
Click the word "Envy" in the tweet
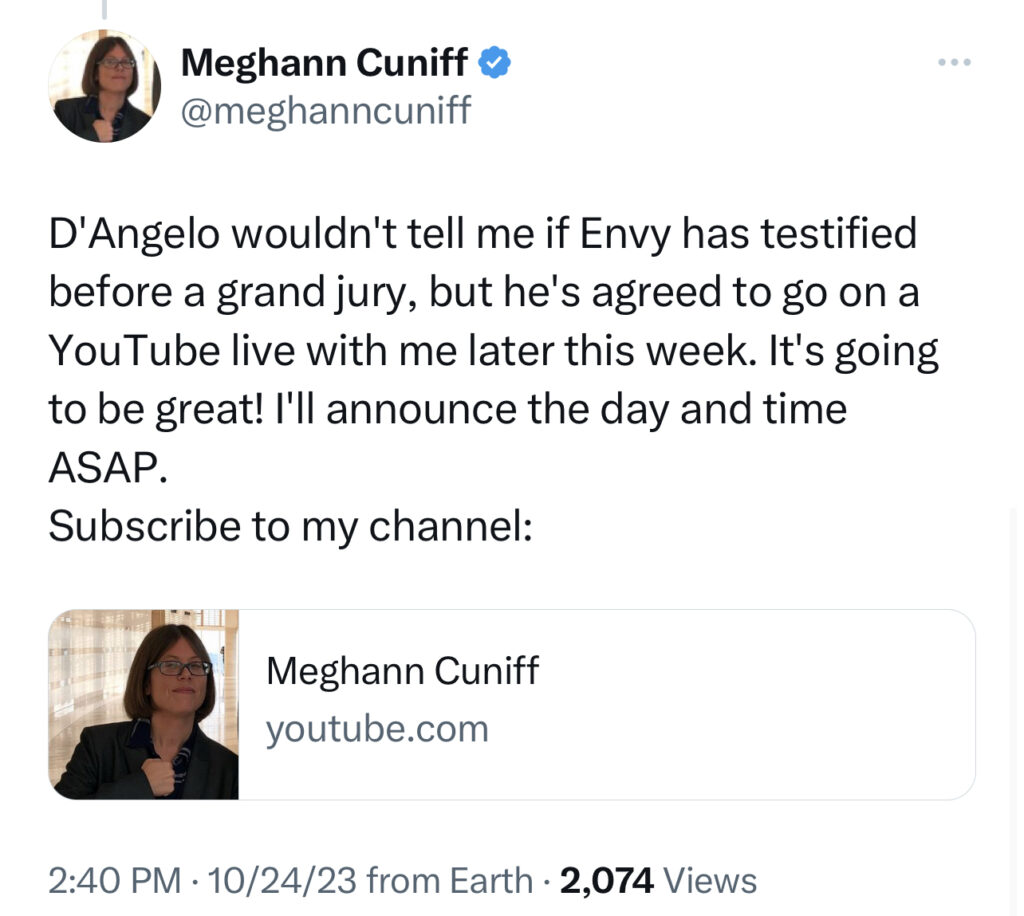[x=625, y=234]
